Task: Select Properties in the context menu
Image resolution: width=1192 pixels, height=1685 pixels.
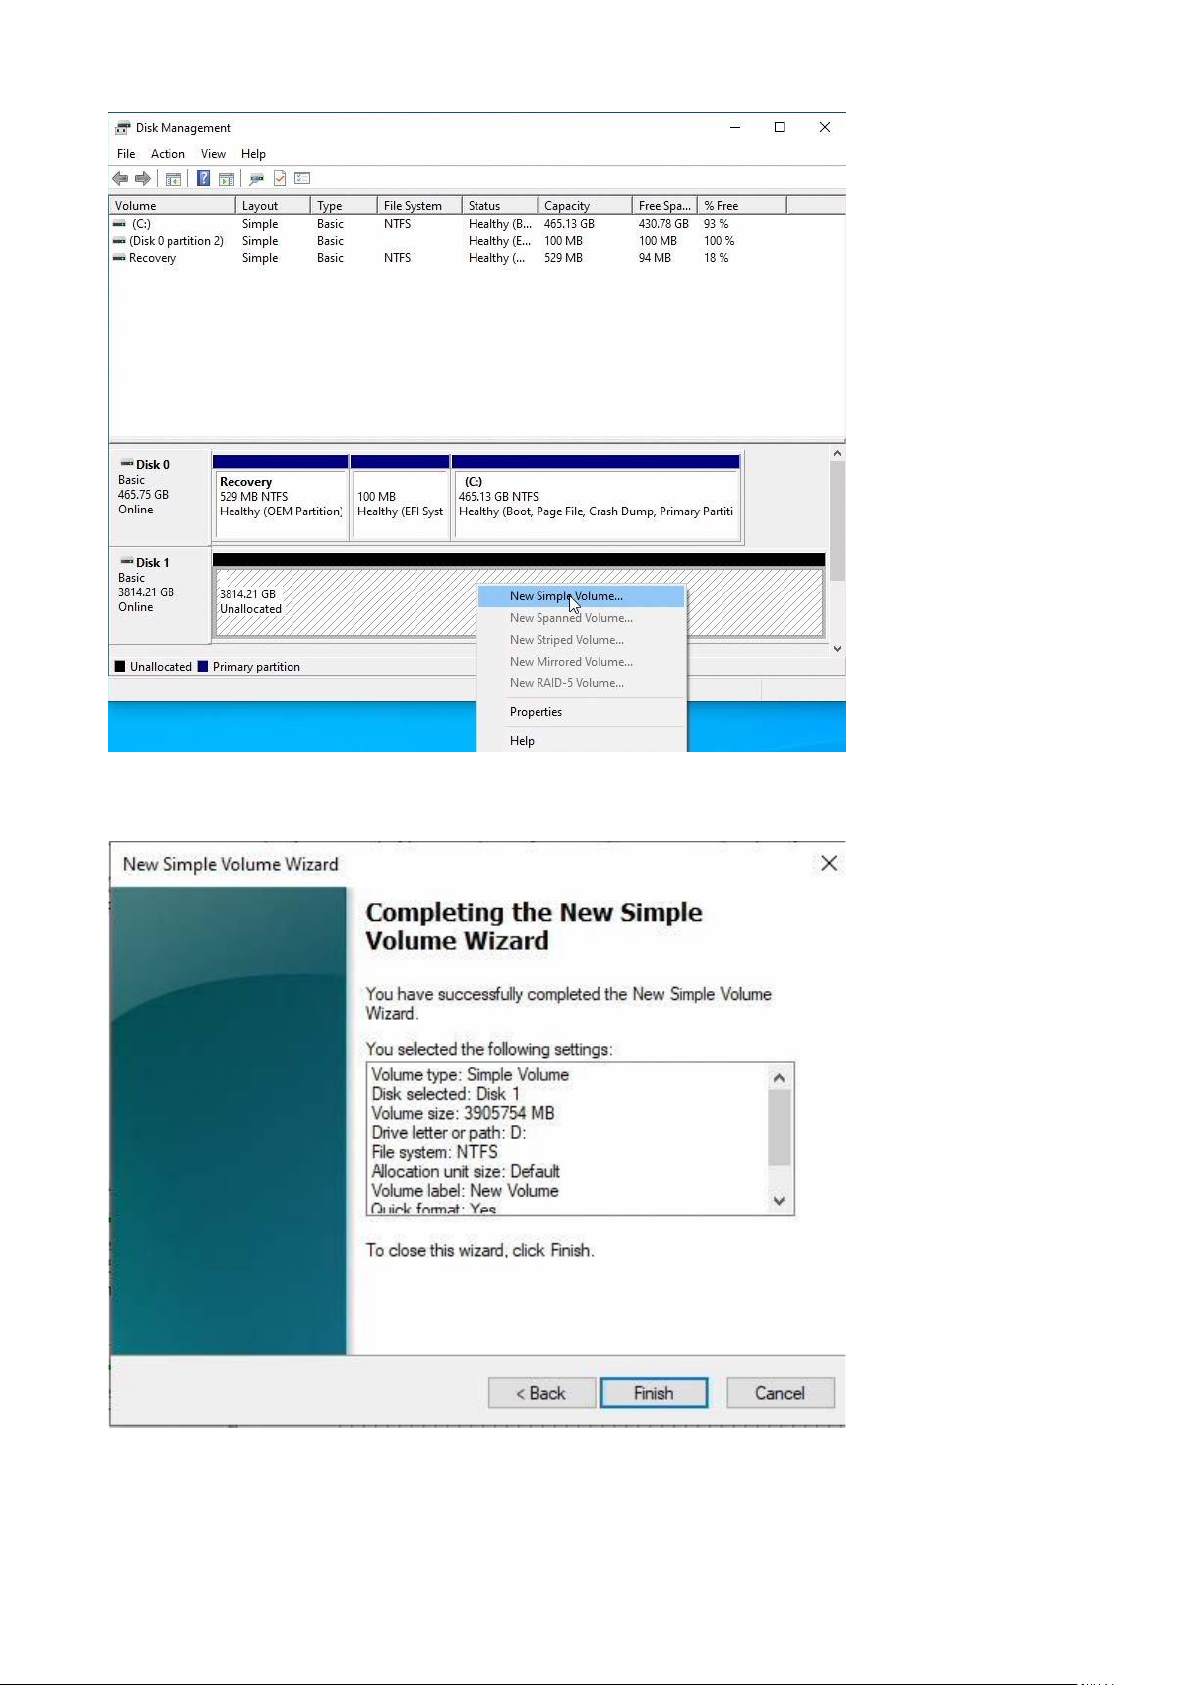Action: (x=581, y=712)
